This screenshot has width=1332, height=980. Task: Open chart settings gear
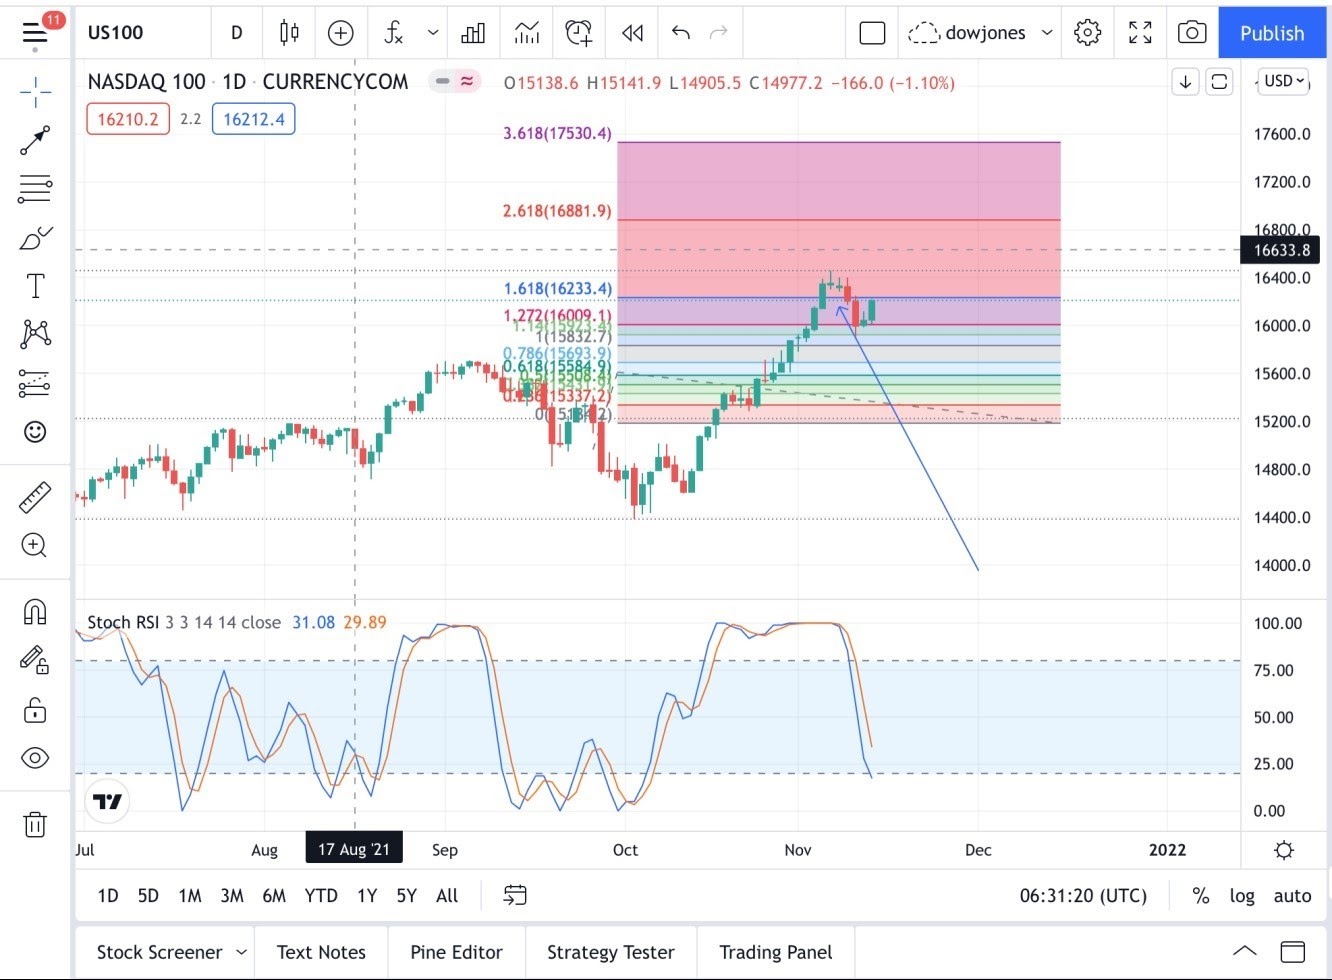tap(1088, 33)
